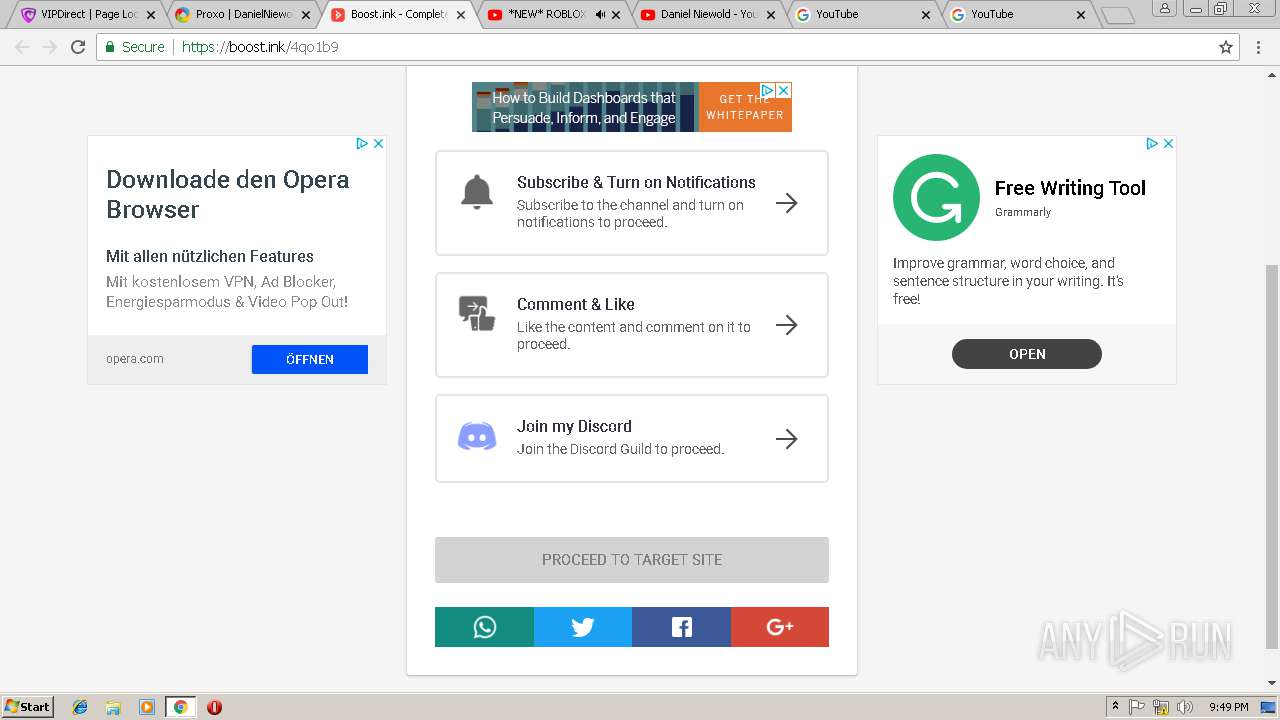Viewport: 1280px width, 720px height.
Task: Close the dashboards banner ad
Action: pyautogui.click(x=784, y=90)
